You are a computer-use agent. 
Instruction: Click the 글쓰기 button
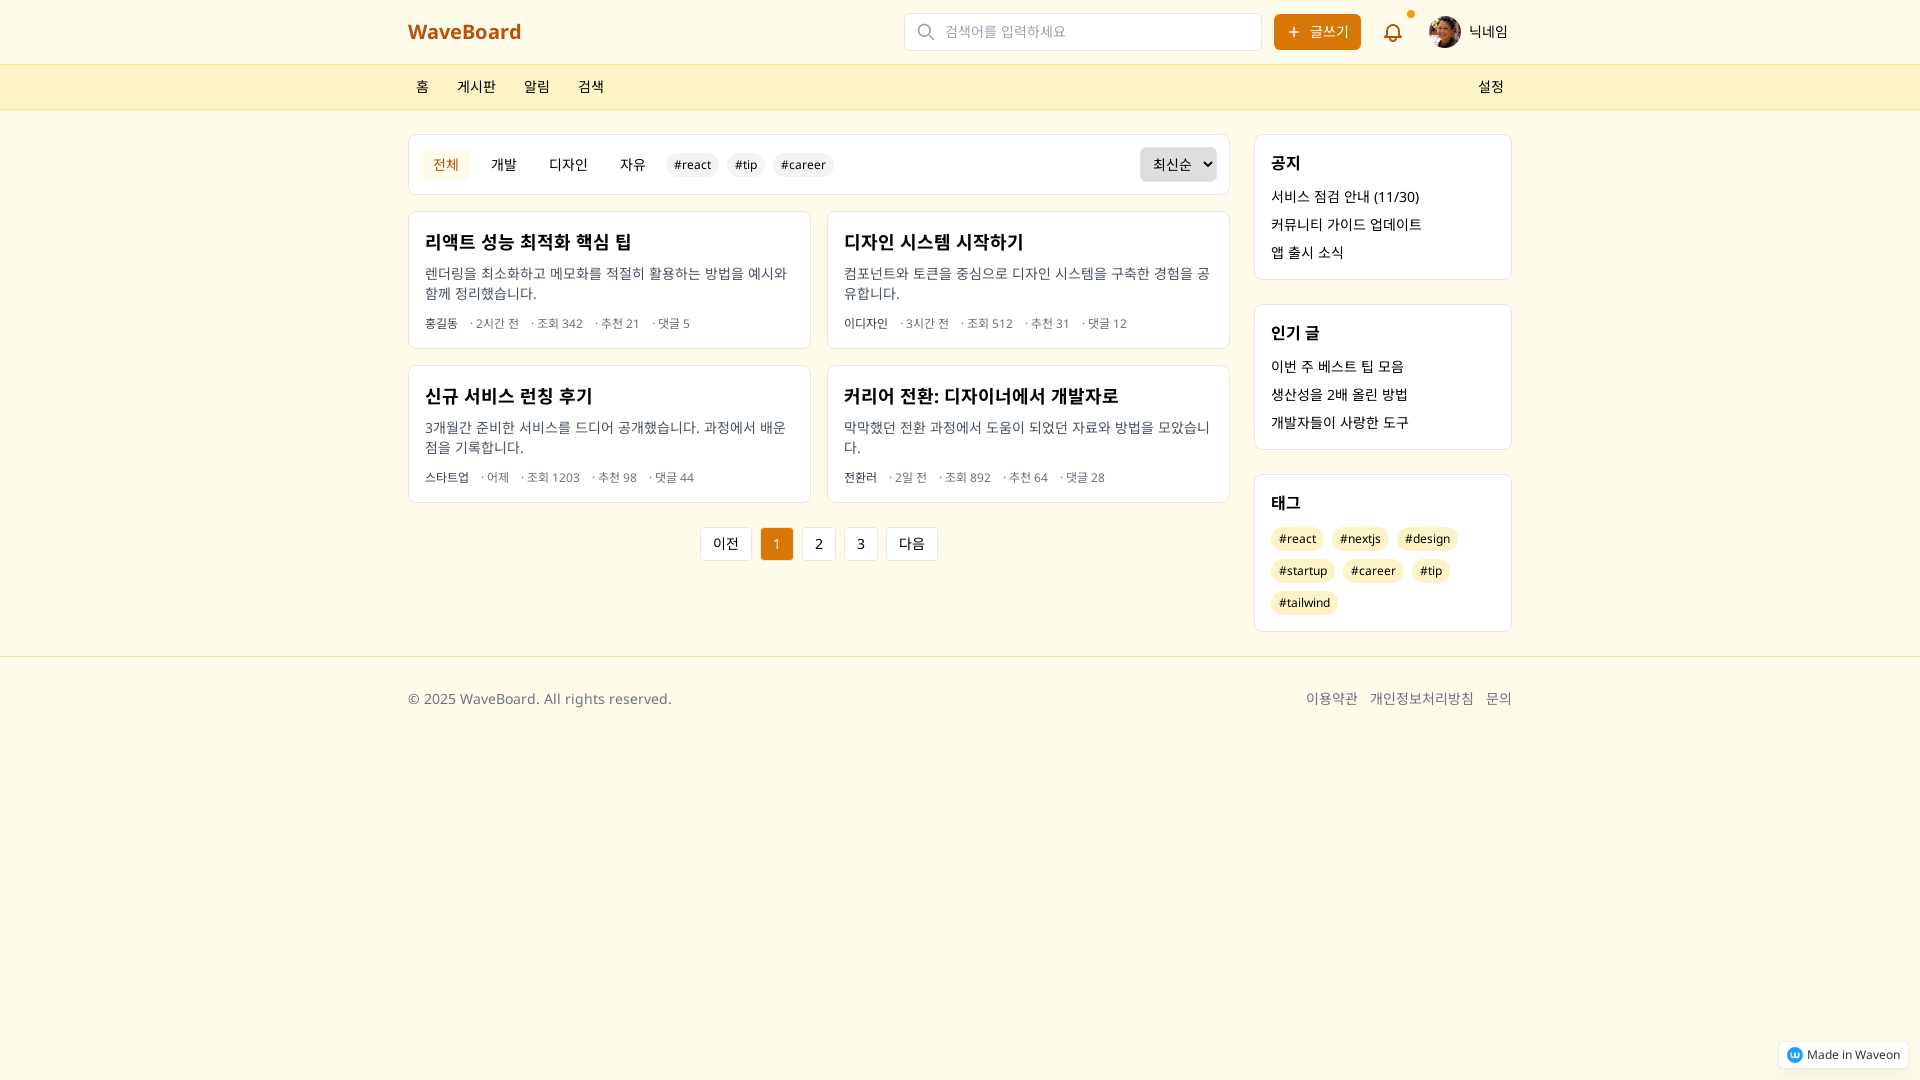tap(1317, 32)
